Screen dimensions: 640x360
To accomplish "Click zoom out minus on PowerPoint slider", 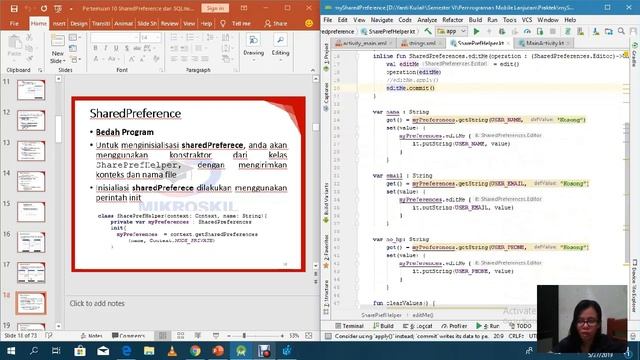I will (229, 336).
